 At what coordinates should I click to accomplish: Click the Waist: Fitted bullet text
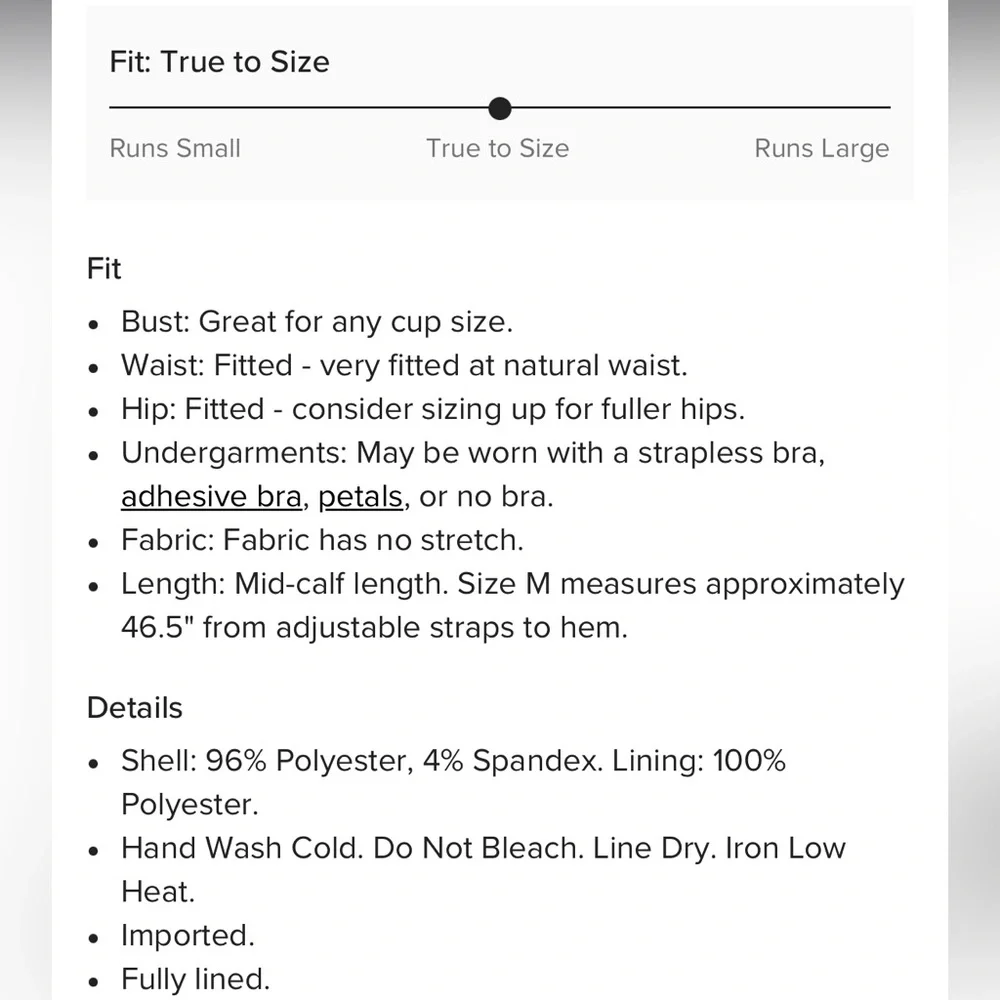[404, 366]
